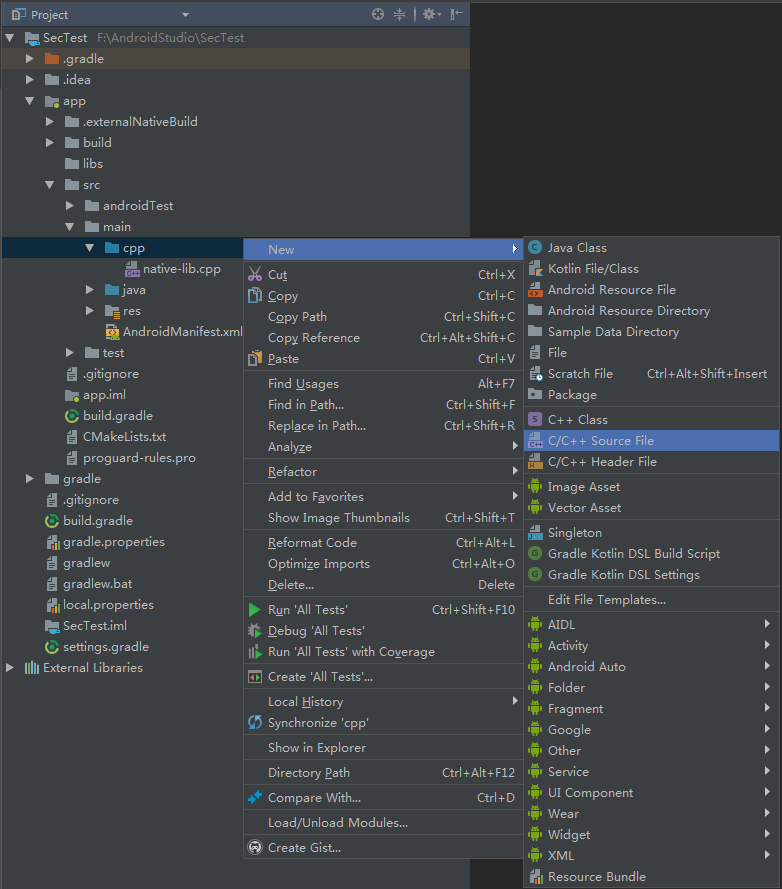Select native-lib.cpp file icon

pos(132,269)
